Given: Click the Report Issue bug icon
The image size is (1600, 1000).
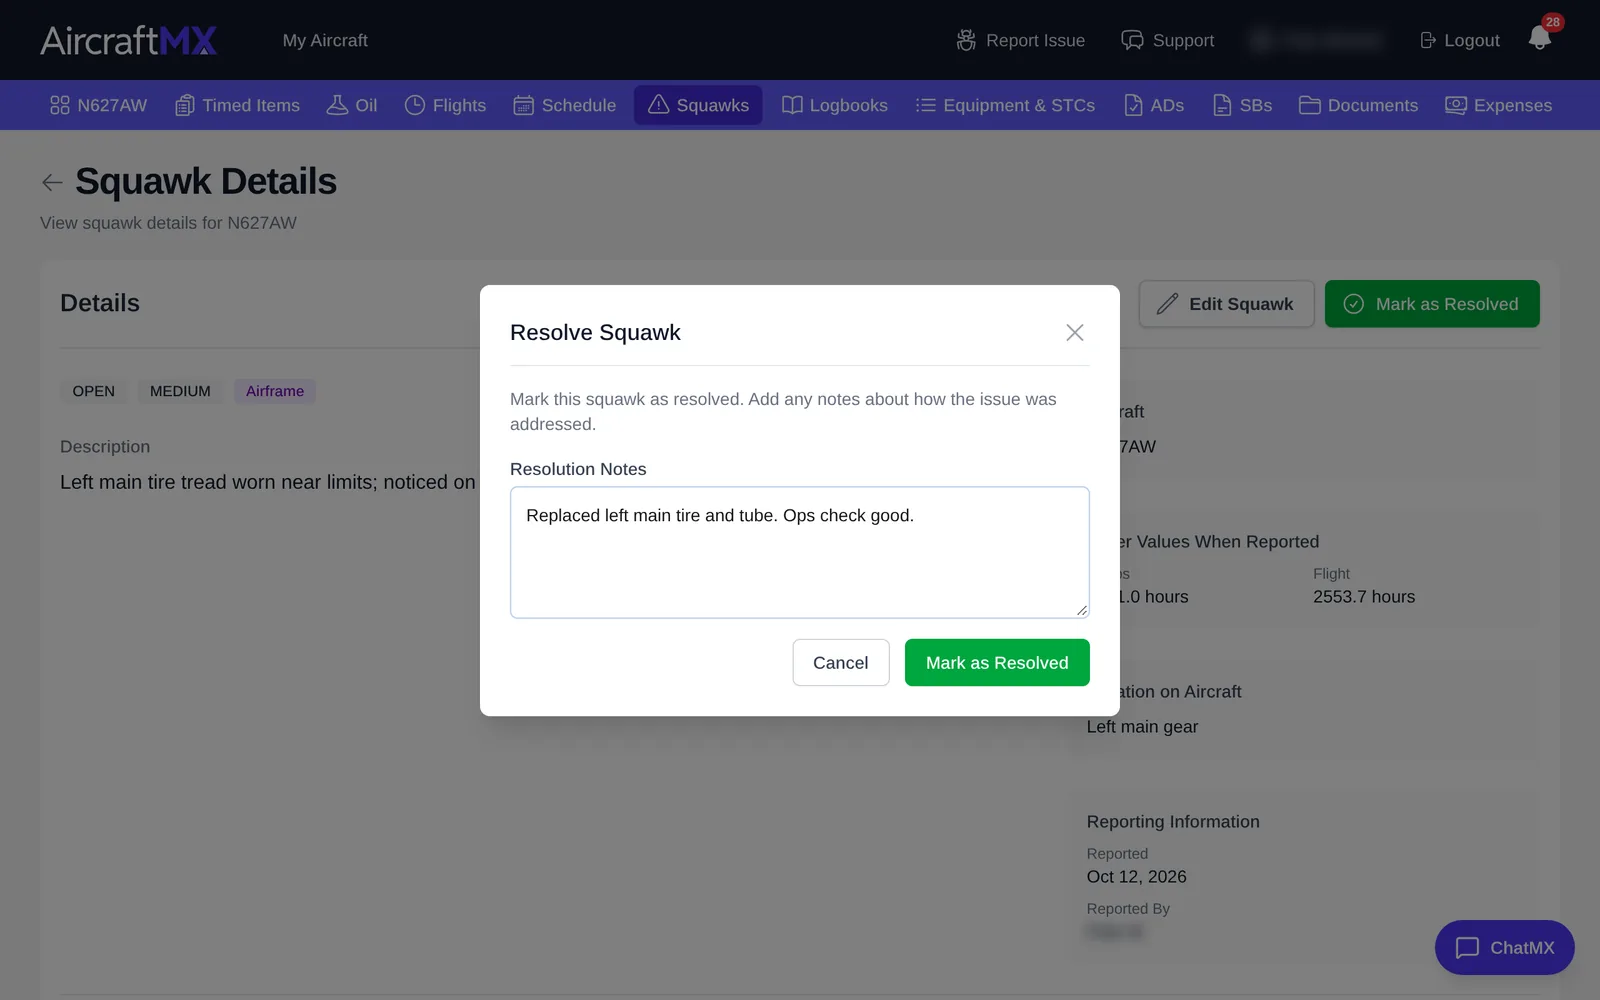Looking at the screenshot, I should pos(966,40).
